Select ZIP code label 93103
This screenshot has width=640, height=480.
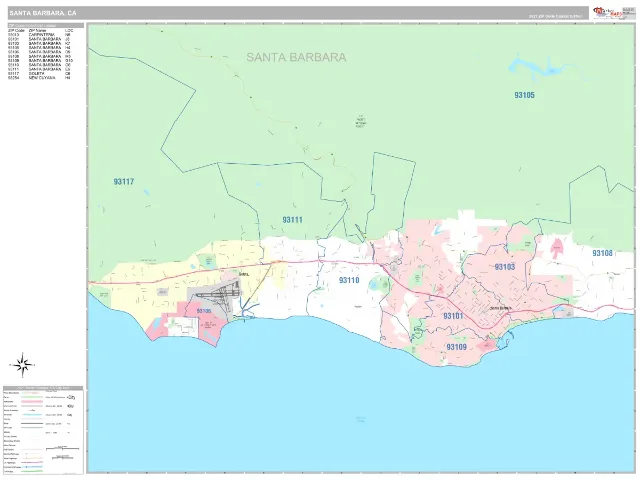504,267
